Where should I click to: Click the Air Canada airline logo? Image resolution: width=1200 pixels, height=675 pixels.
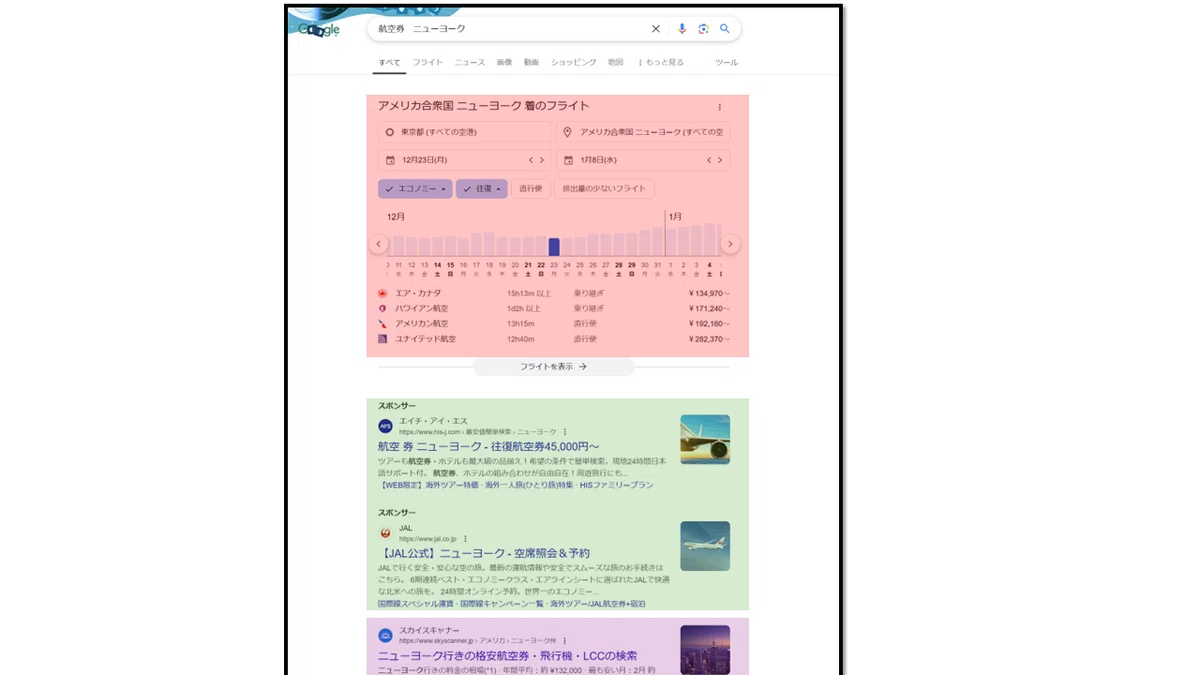pyautogui.click(x=383, y=293)
